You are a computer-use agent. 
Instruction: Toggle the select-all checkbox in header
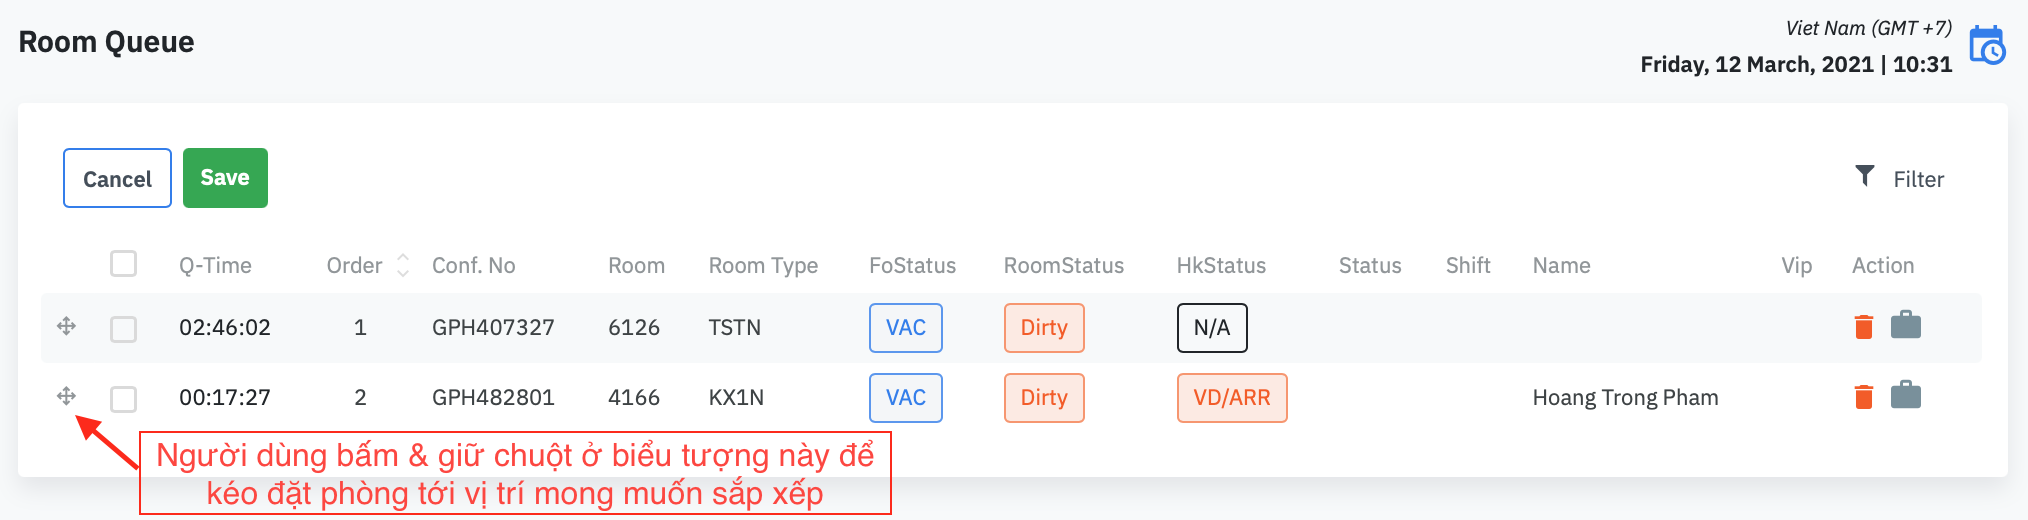[123, 264]
